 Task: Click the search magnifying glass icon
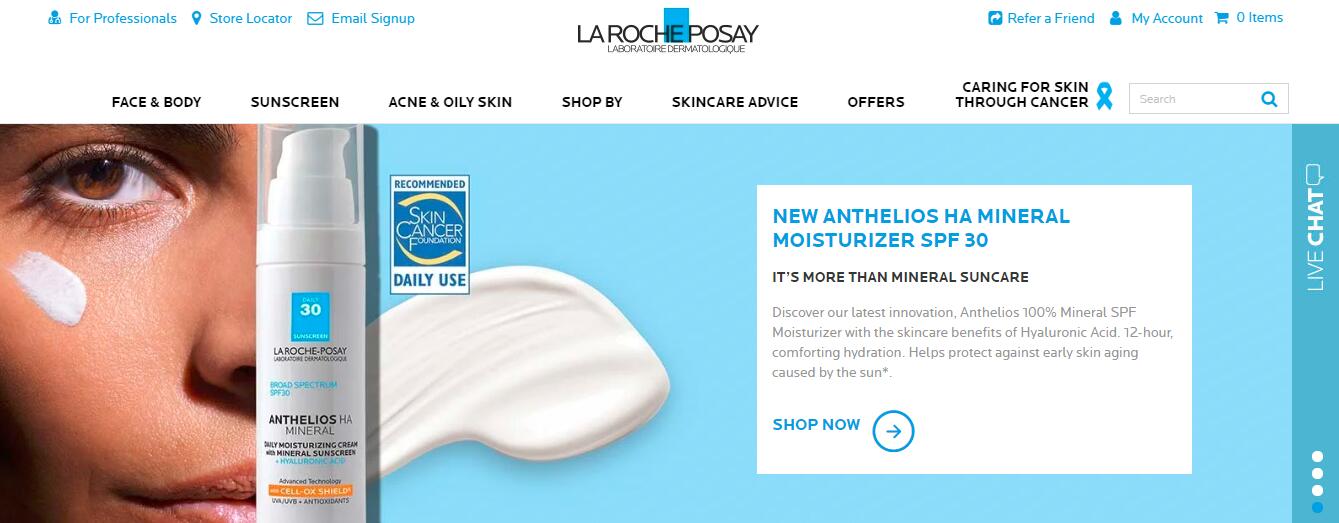tap(1269, 98)
